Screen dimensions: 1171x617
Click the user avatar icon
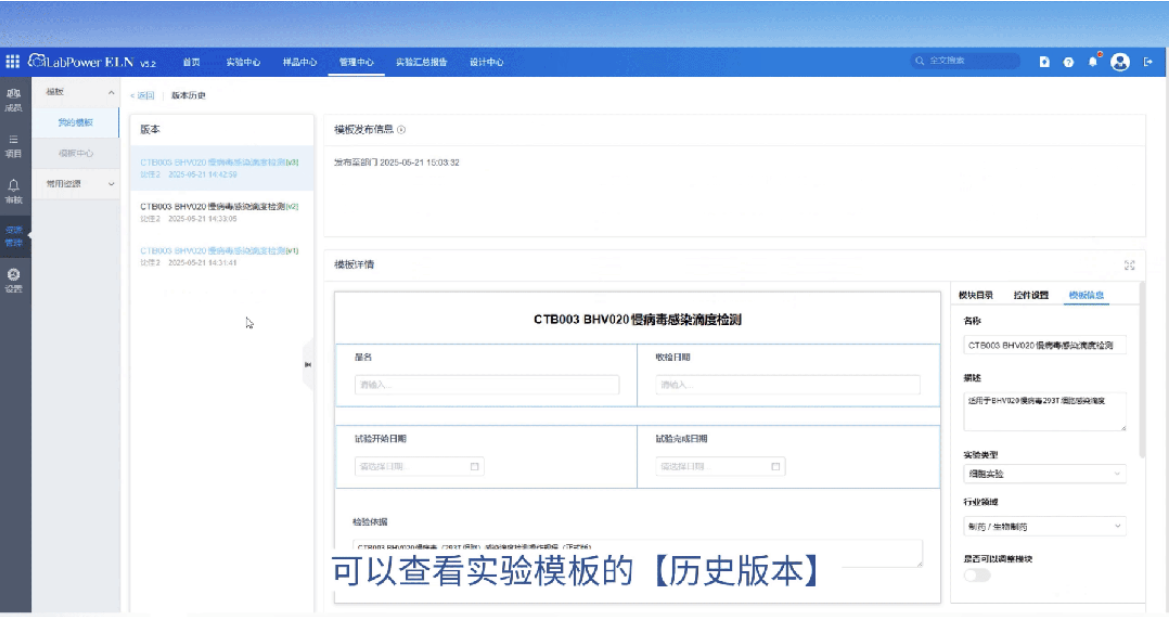click(x=1119, y=62)
